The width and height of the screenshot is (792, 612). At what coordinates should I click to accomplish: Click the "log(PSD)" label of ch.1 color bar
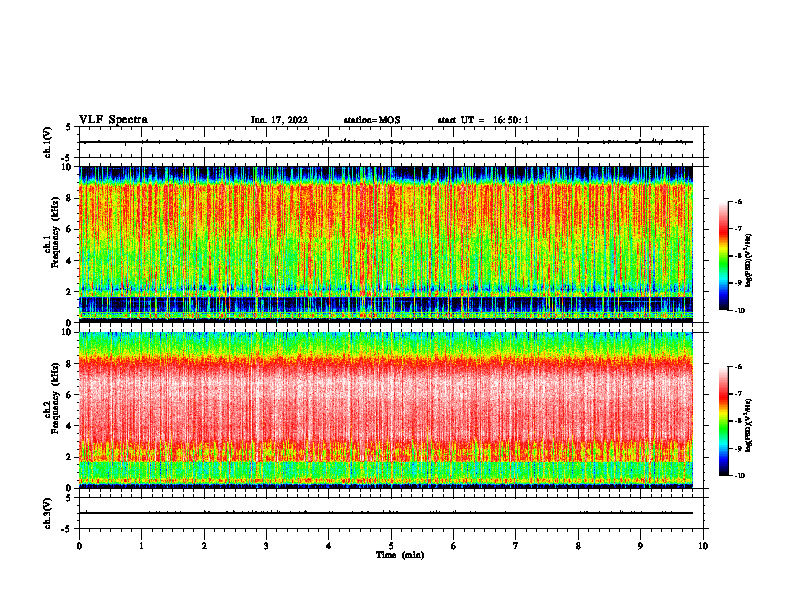point(749,260)
